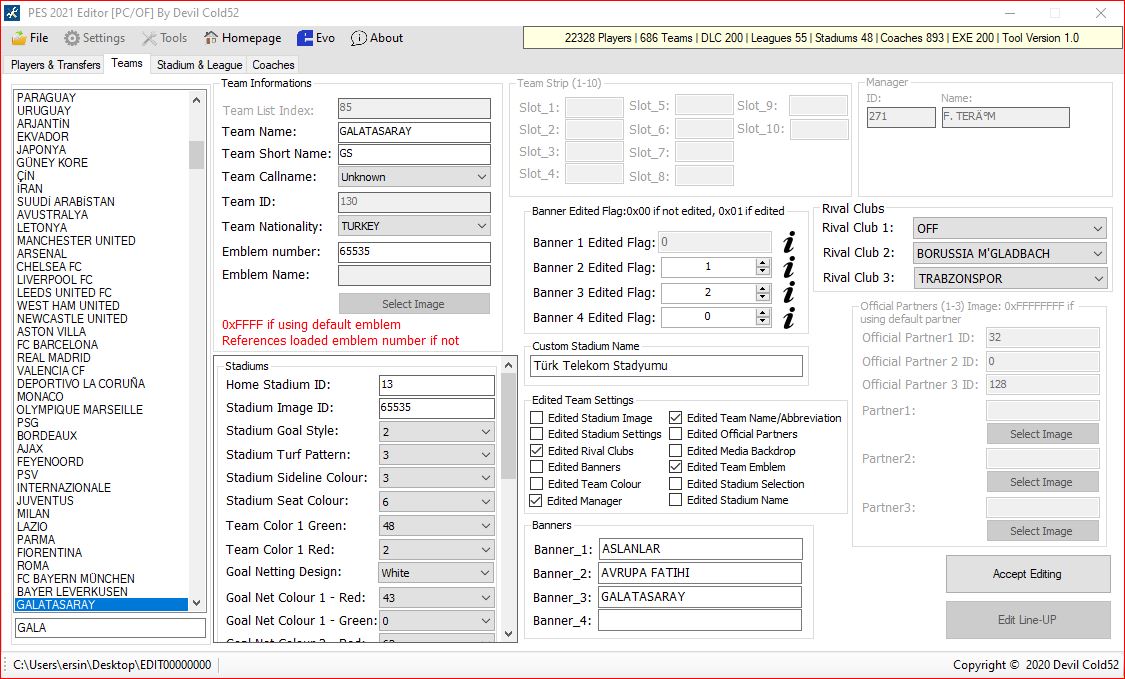This screenshot has height=679, width=1125.
Task: Click the info icon beside Banner 1 Edited Flag
Action: [789, 243]
